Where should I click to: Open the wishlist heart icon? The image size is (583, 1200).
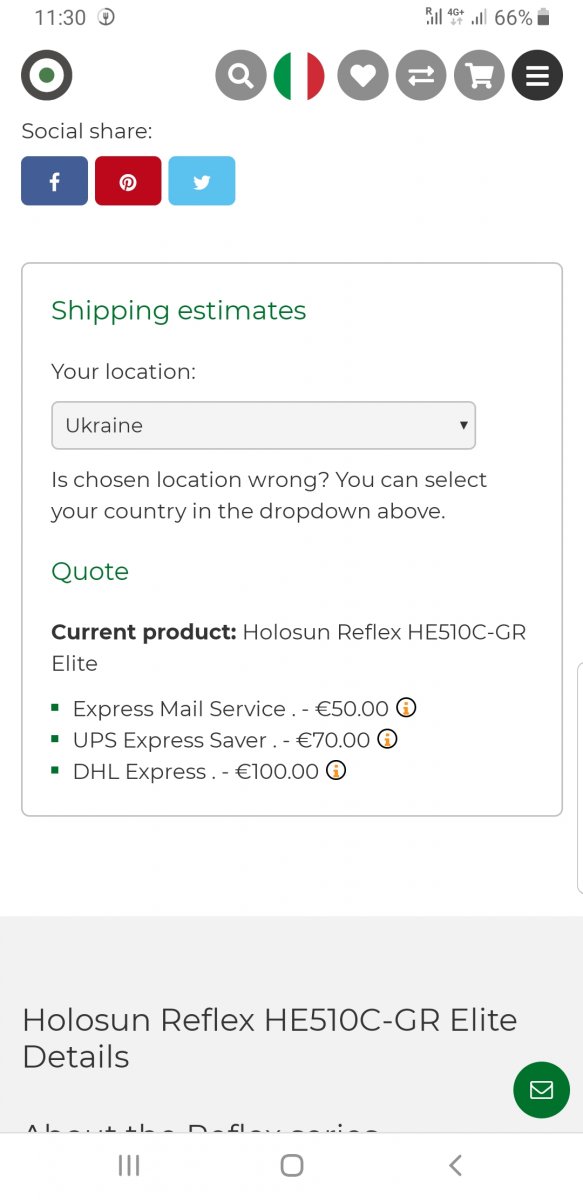(x=362, y=75)
